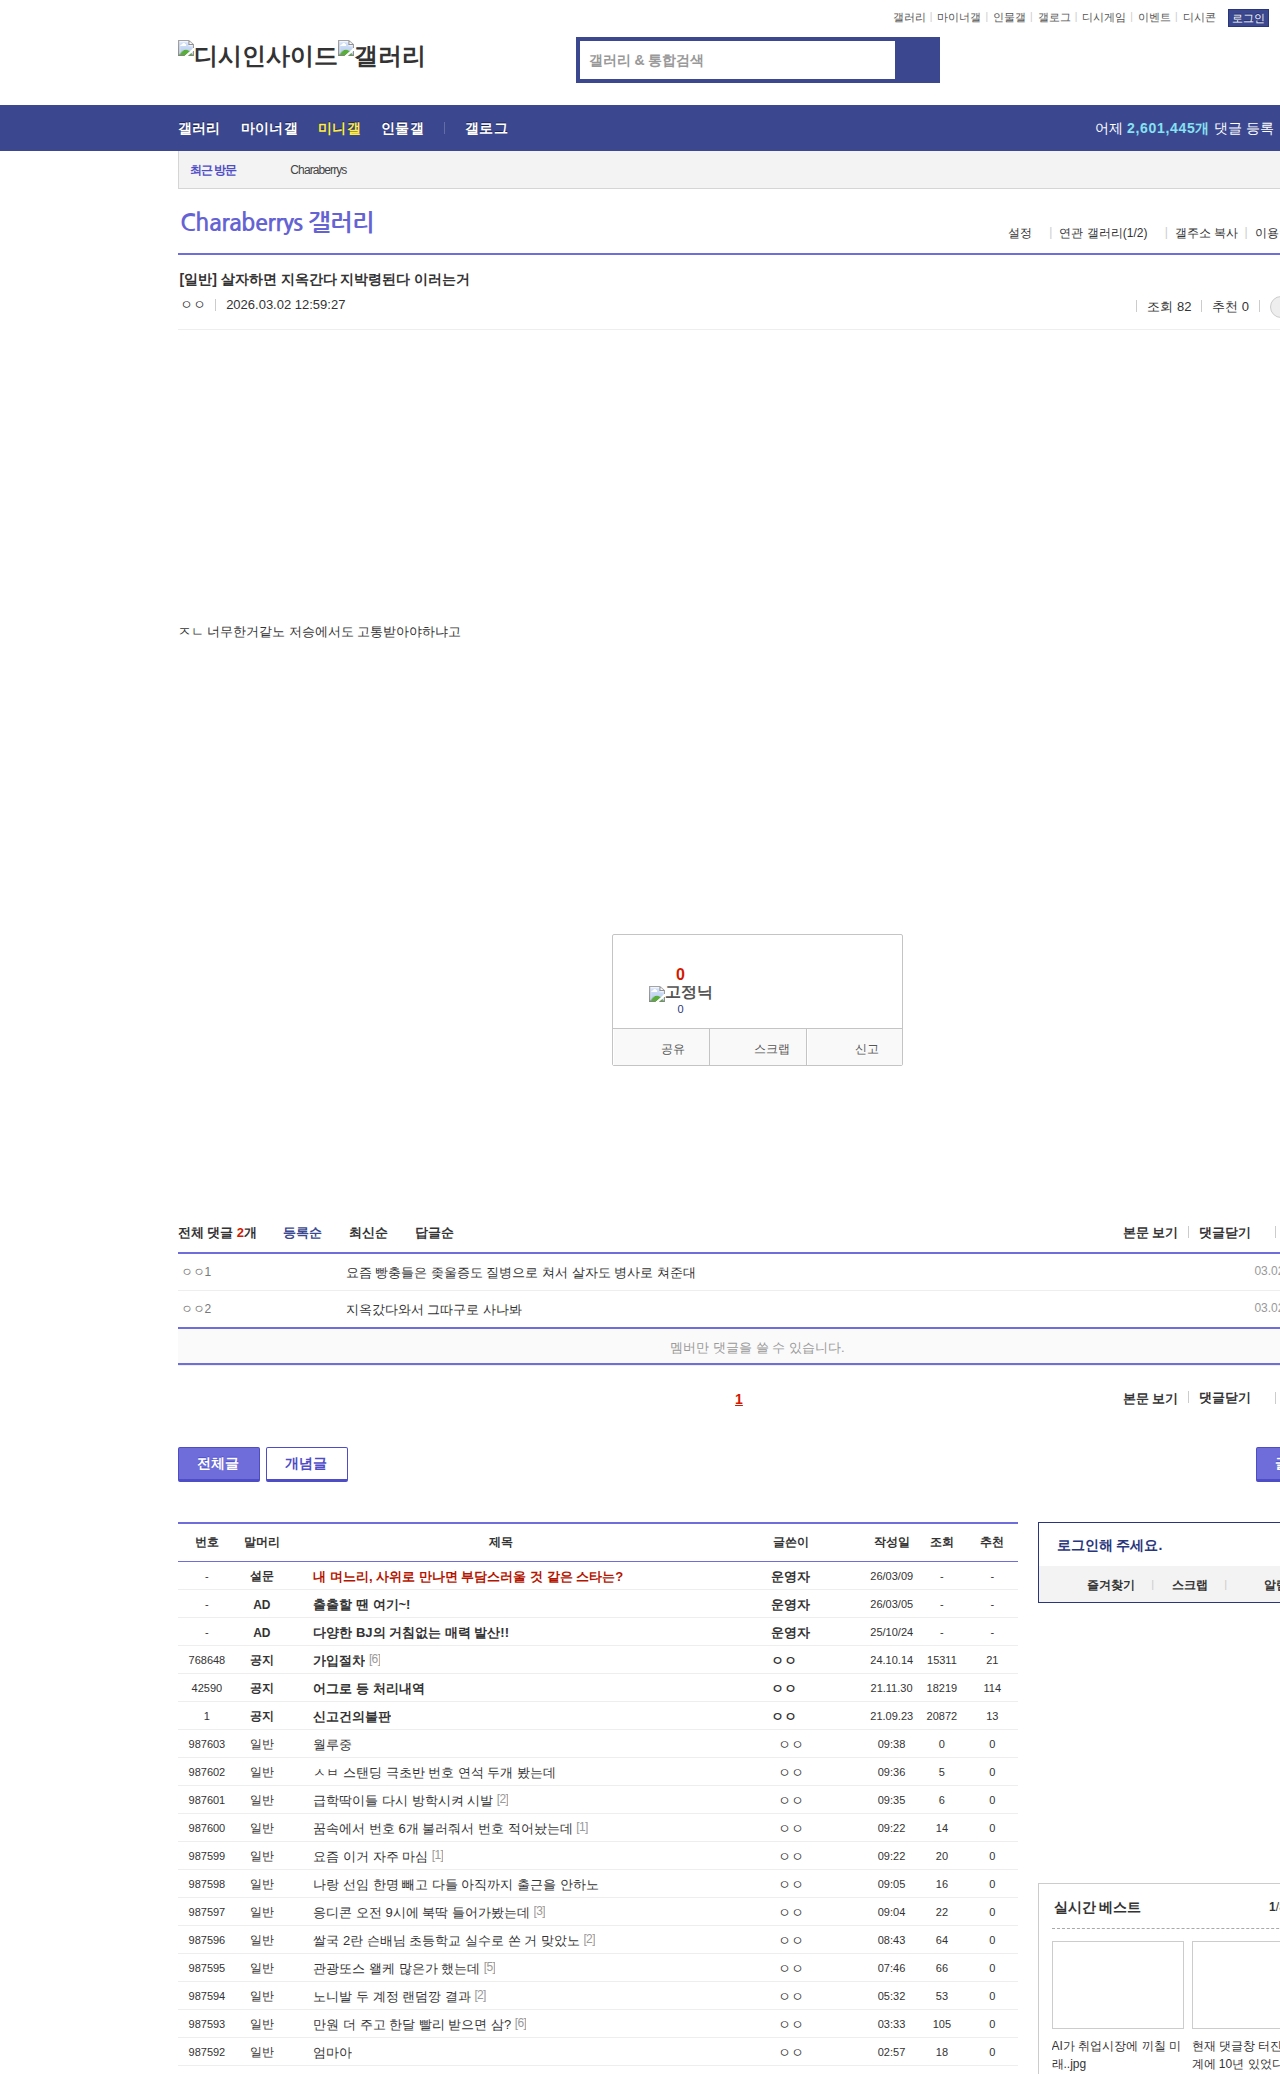
Task: Open the 설정 settings dropdown
Action: (1019, 233)
